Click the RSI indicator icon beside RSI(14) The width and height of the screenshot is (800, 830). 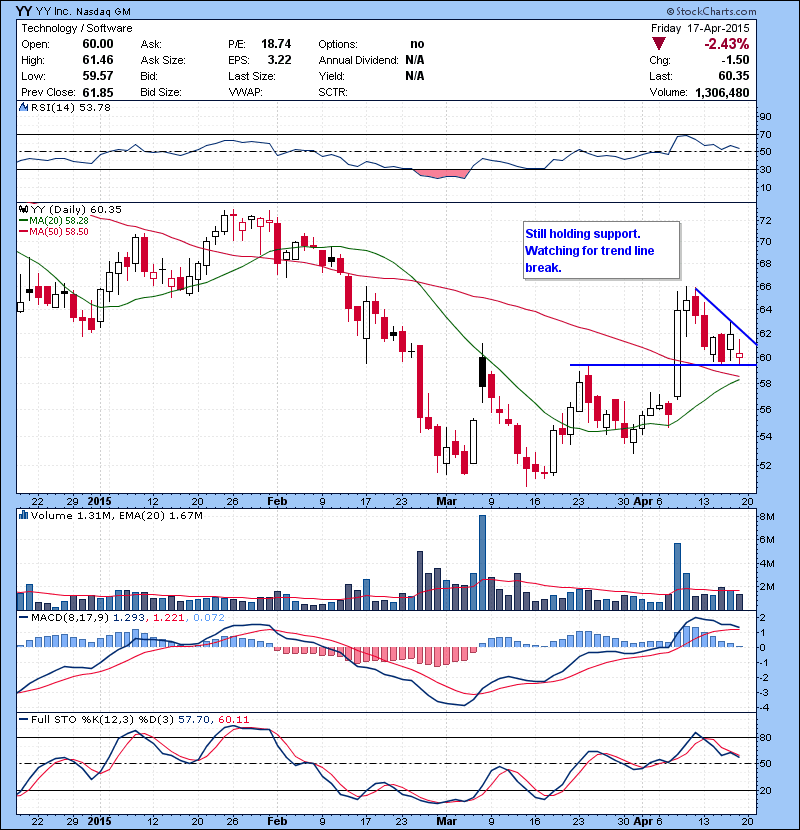click(x=23, y=107)
